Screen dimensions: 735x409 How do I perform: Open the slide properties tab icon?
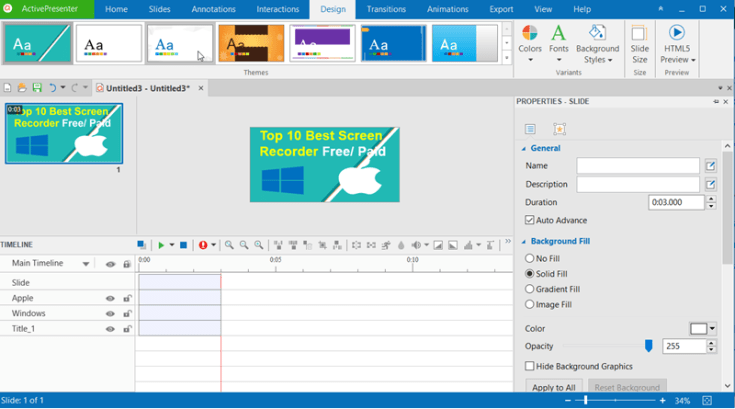pos(530,129)
